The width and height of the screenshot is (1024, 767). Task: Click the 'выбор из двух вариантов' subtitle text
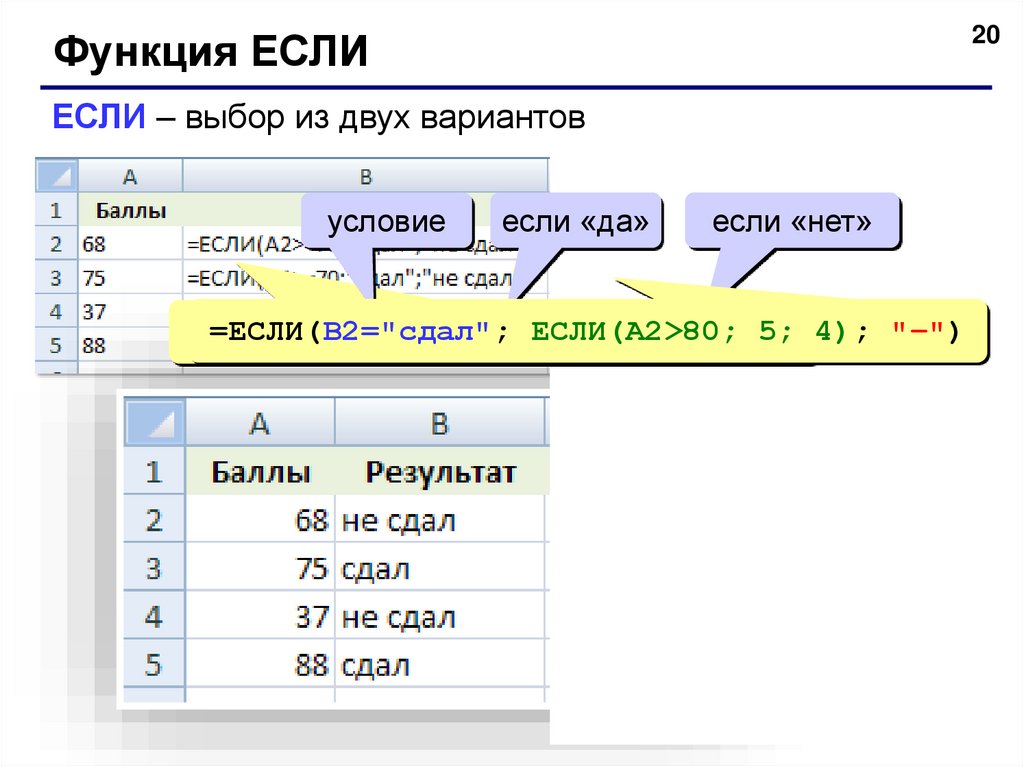(x=385, y=119)
